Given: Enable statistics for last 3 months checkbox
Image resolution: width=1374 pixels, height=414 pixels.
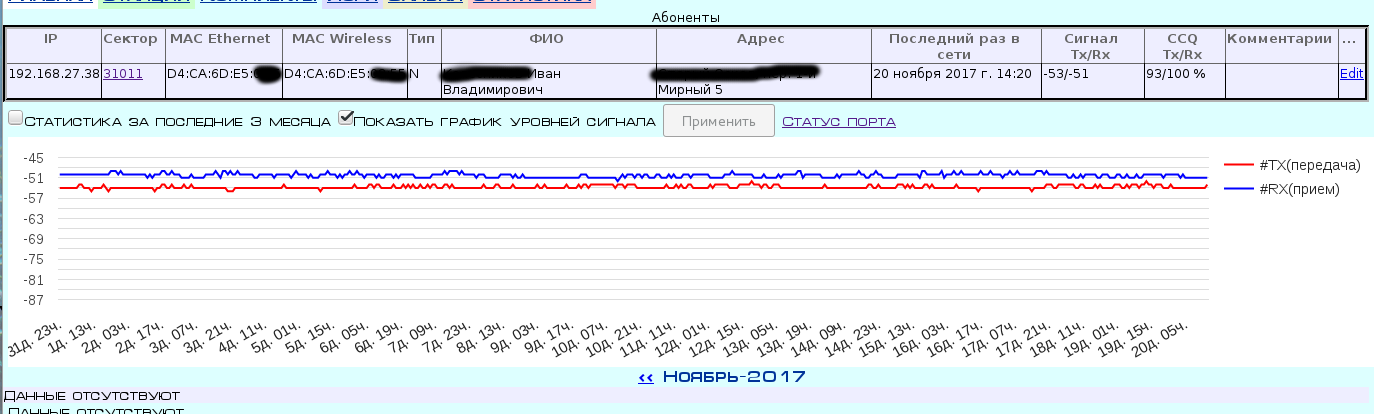Looking at the screenshot, I should point(15,118).
